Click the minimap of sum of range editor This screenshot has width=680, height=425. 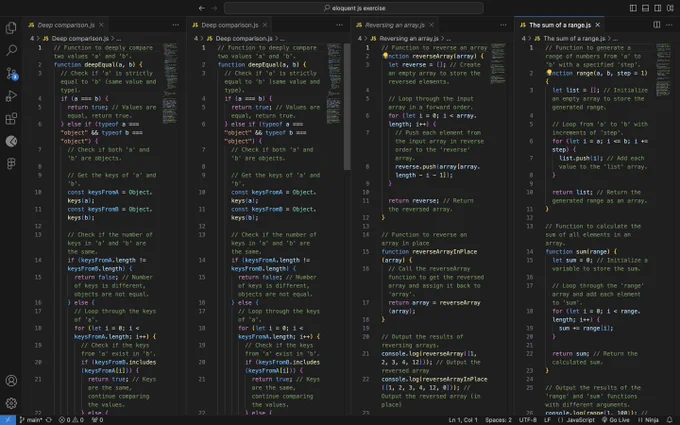(663, 69)
